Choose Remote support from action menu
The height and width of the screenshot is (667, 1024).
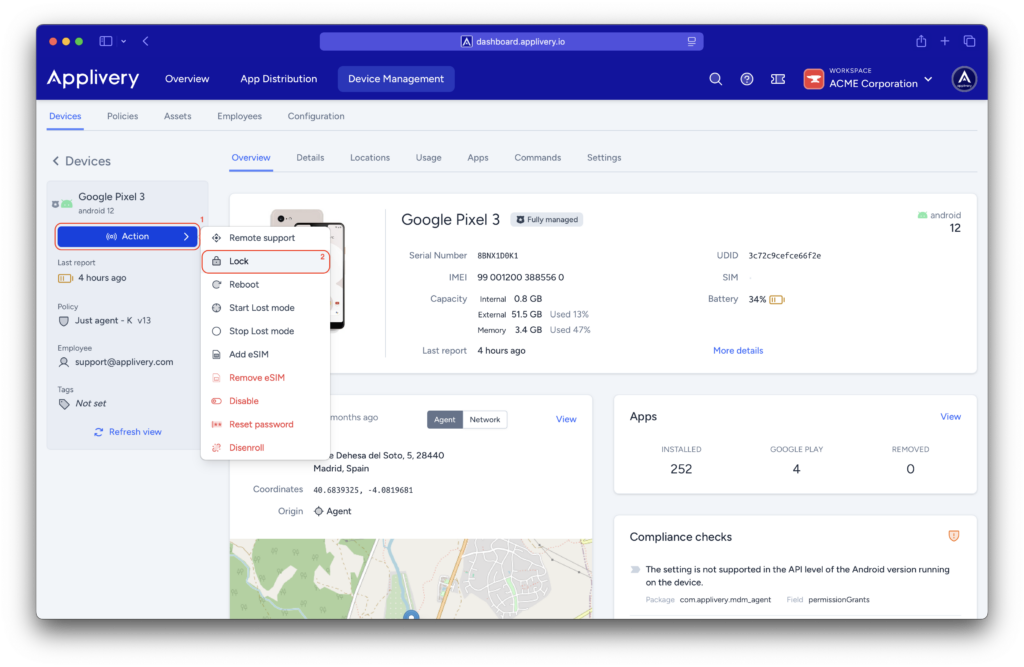click(265, 238)
